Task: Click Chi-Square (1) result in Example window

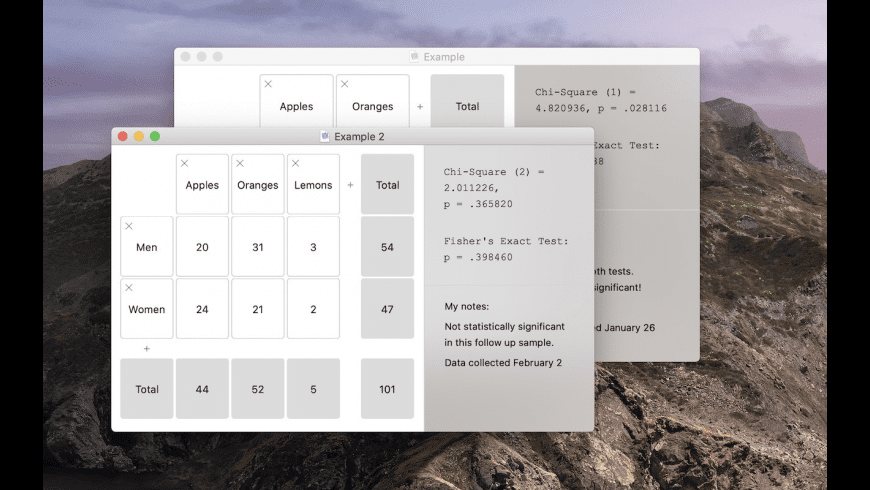Action: (x=601, y=100)
